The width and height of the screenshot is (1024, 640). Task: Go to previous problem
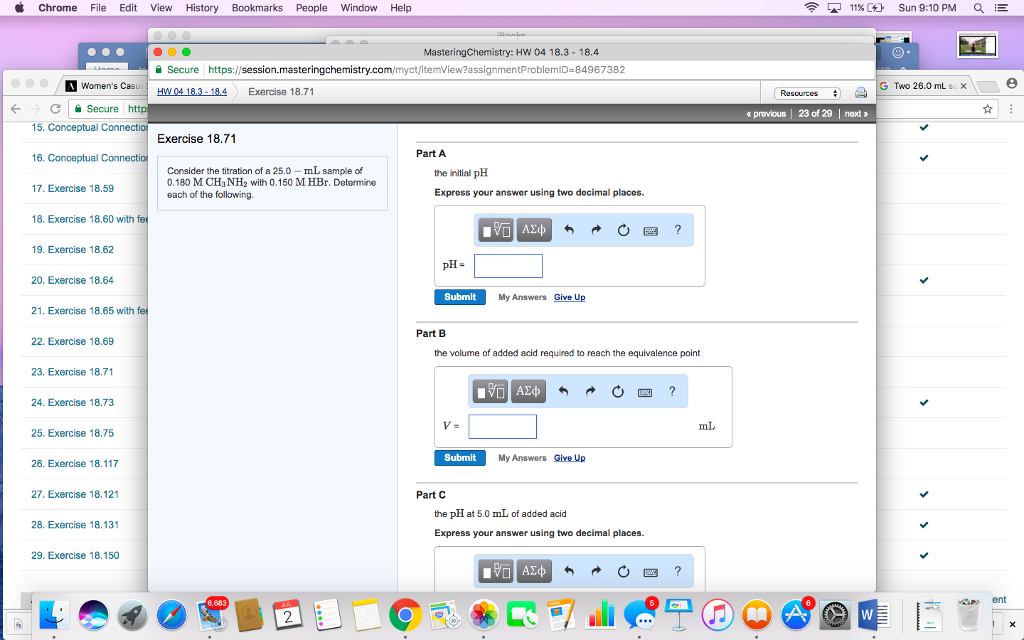766,114
